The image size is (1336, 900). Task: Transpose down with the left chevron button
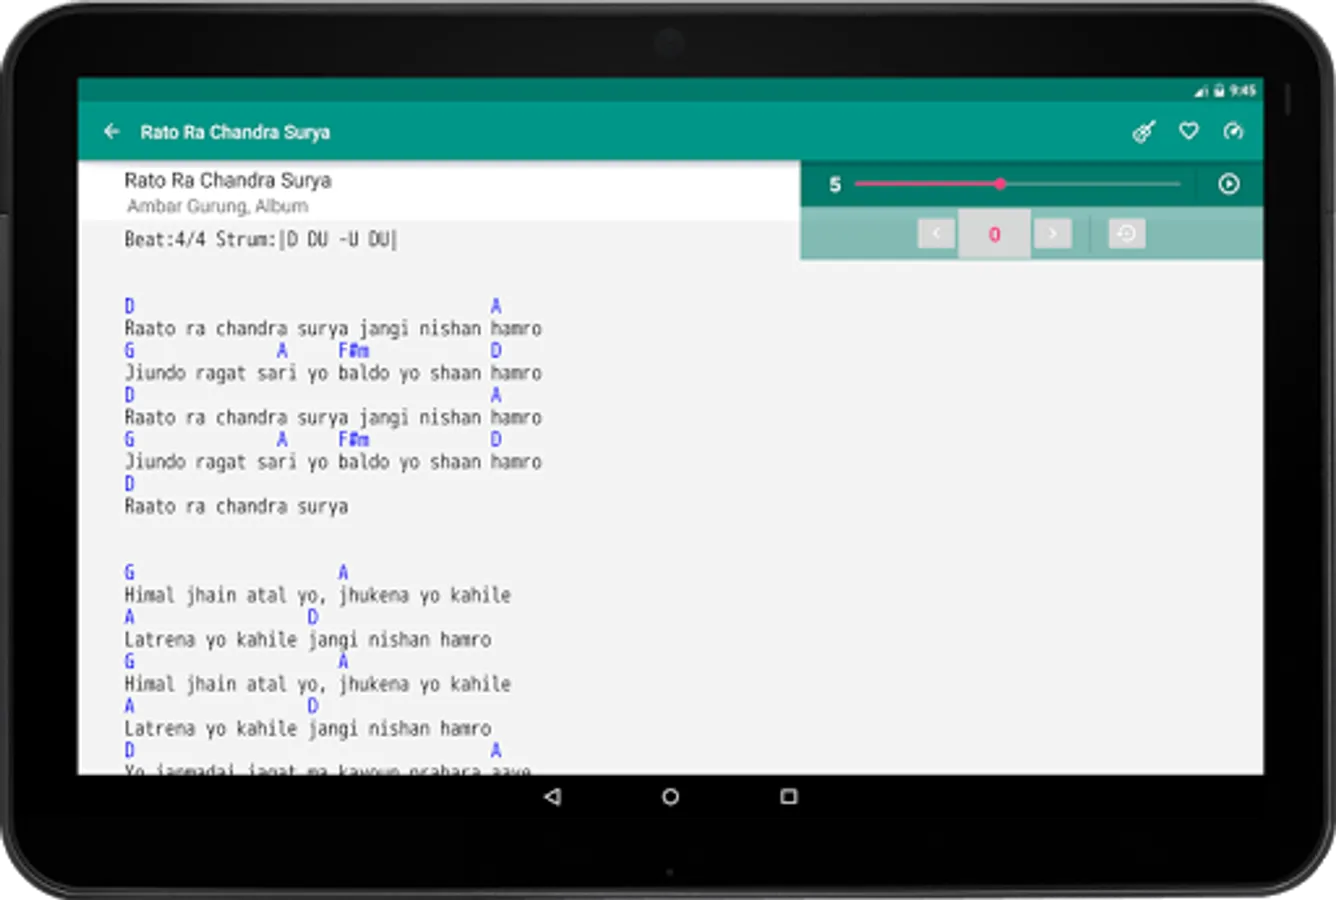(936, 234)
